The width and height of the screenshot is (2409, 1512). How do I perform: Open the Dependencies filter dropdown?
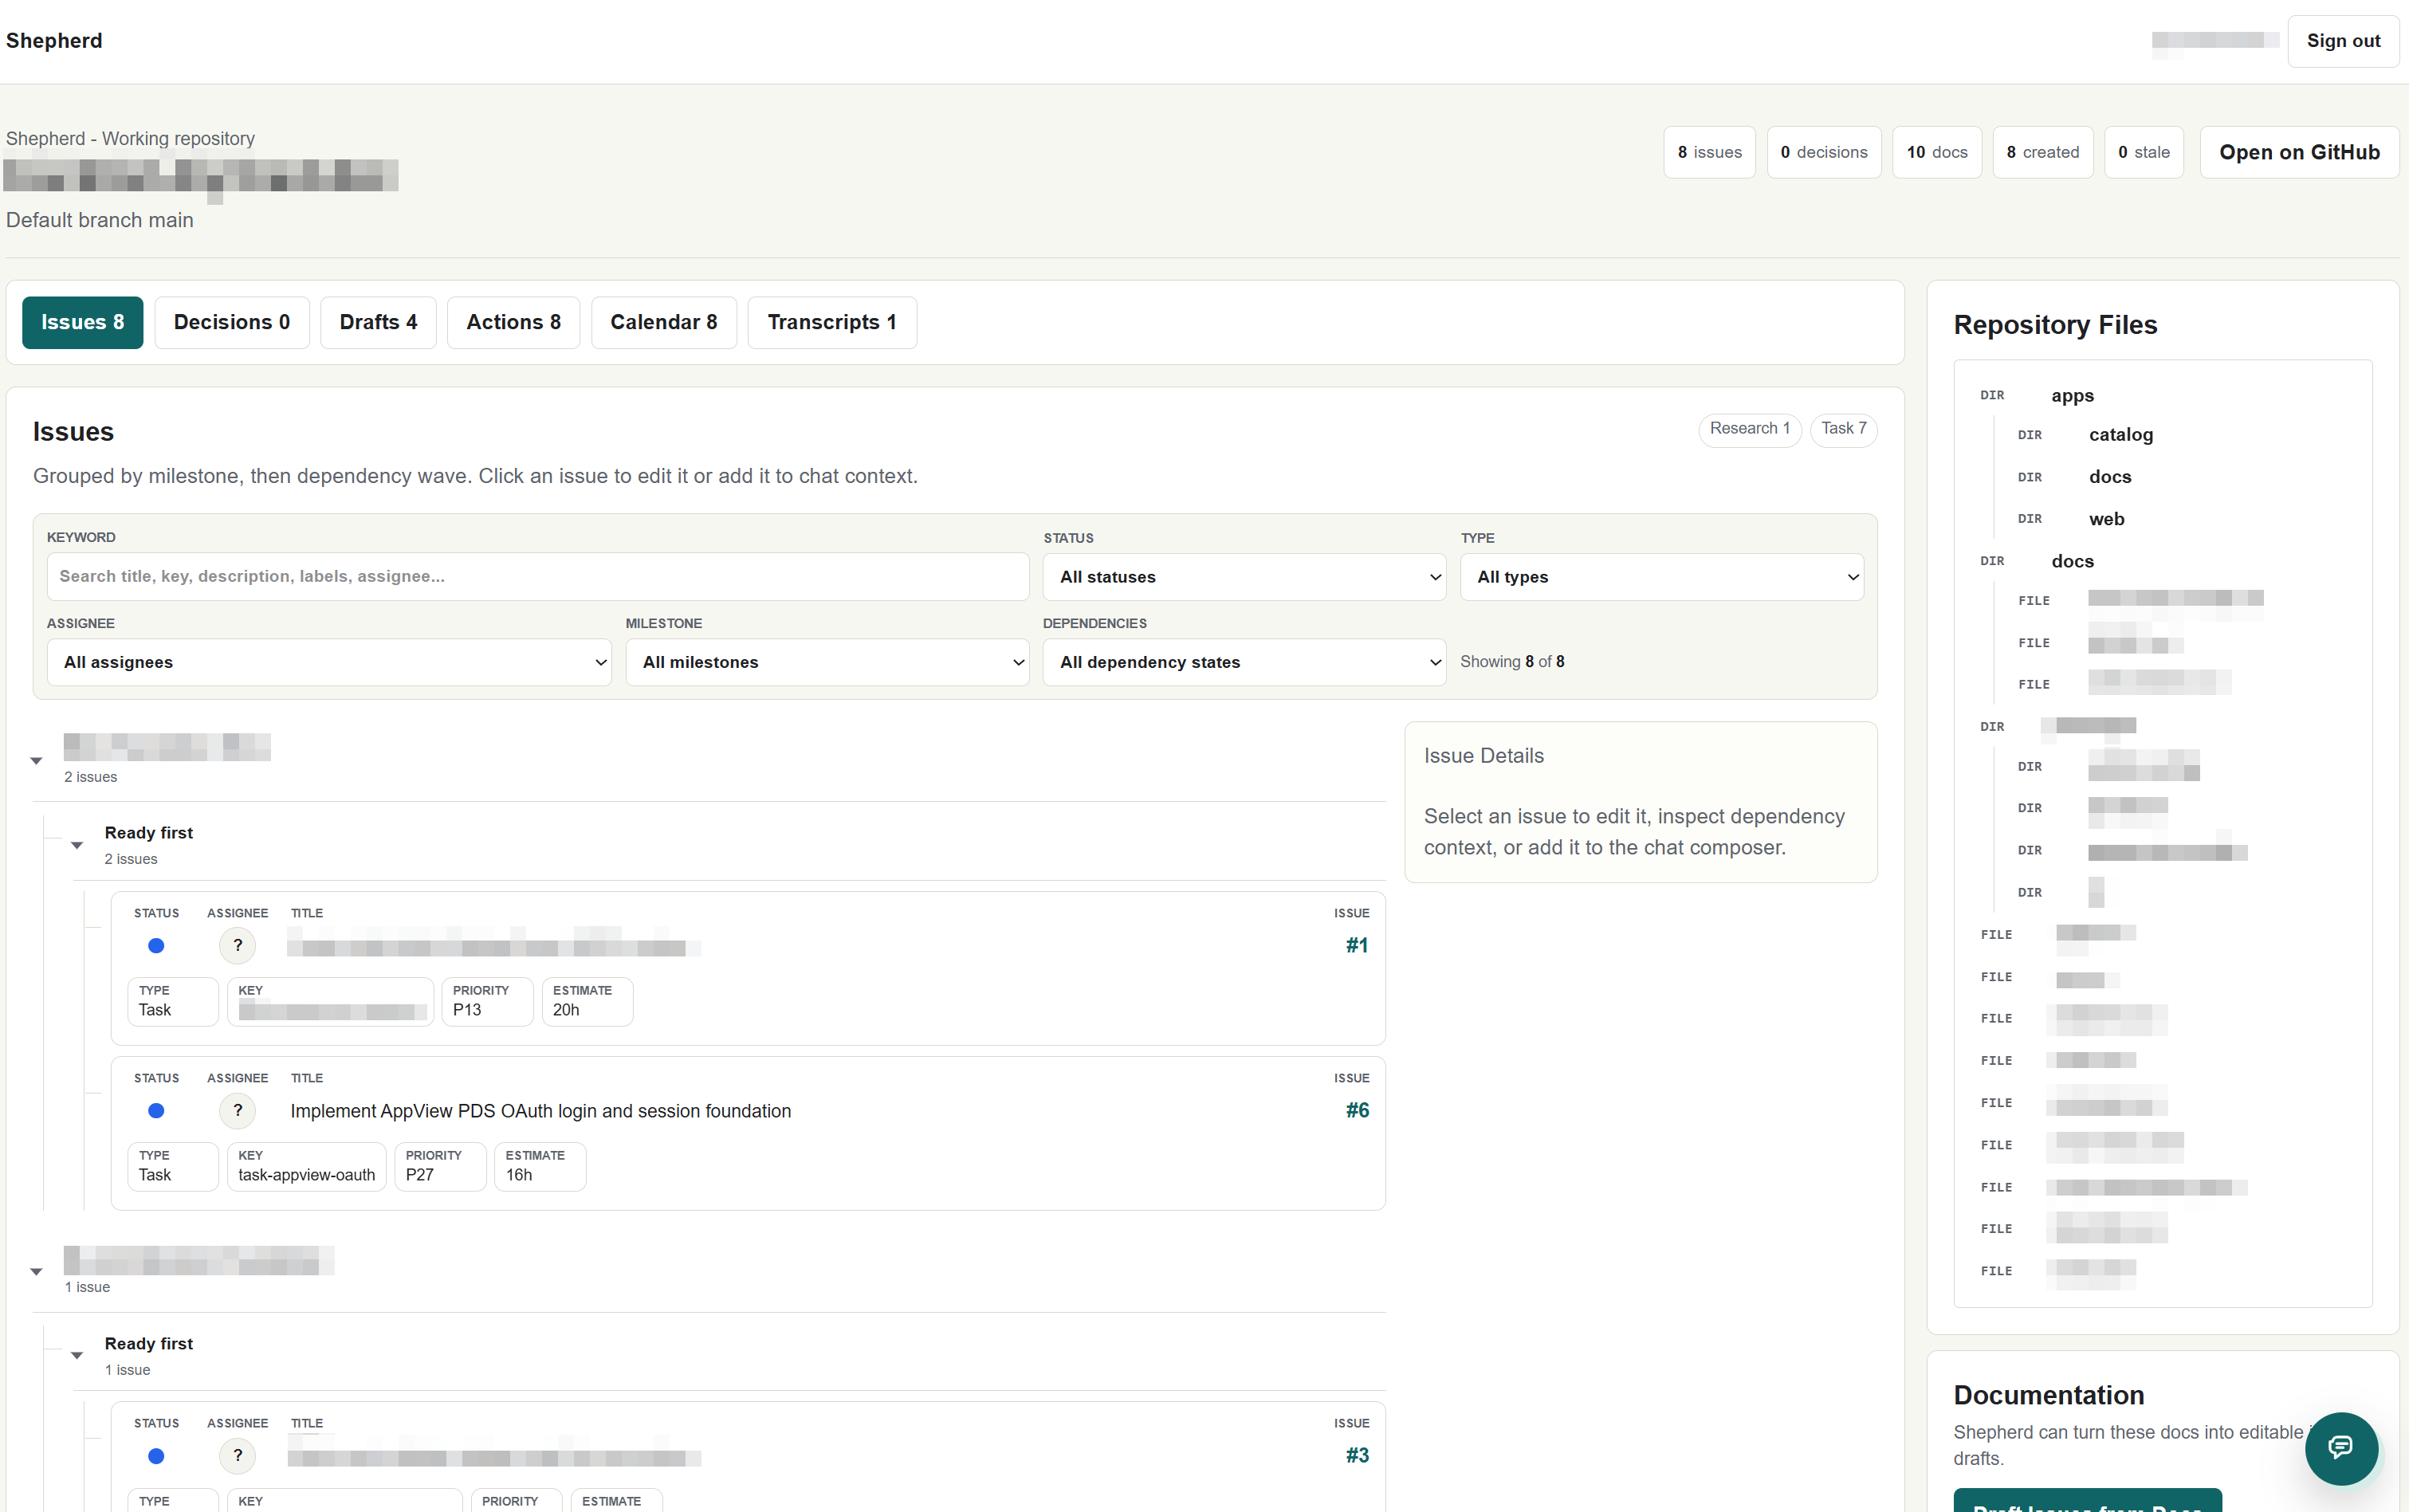(x=1244, y=662)
